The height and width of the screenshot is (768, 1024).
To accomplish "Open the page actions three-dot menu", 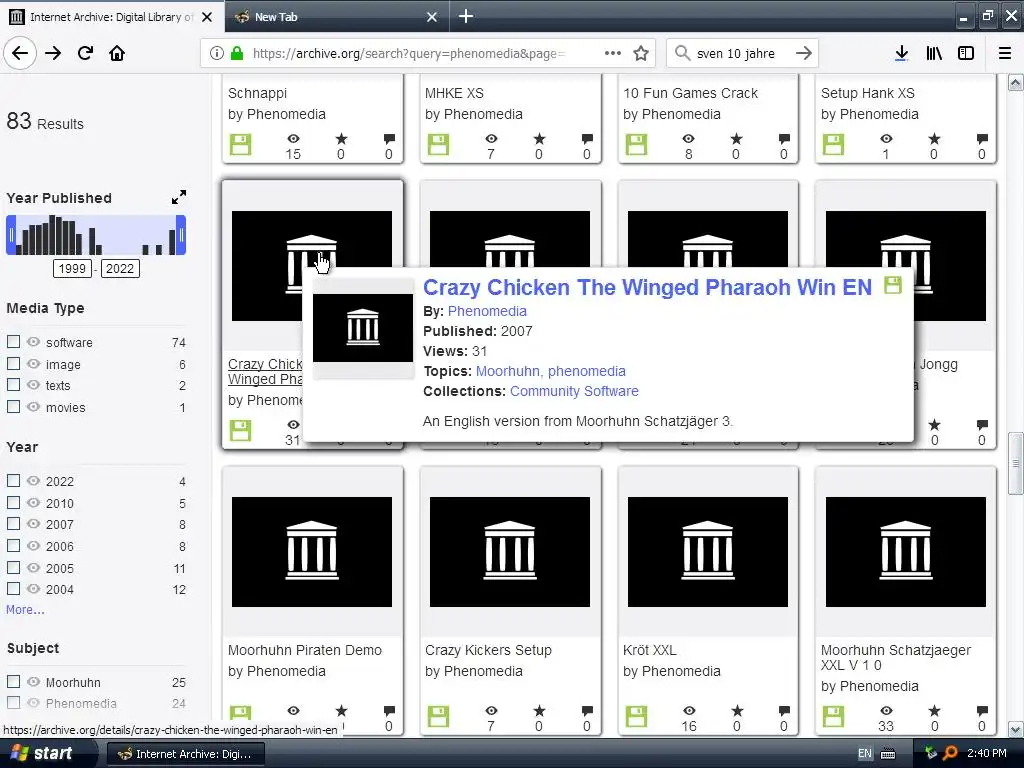I will pyautogui.click(x=613, y=53).
